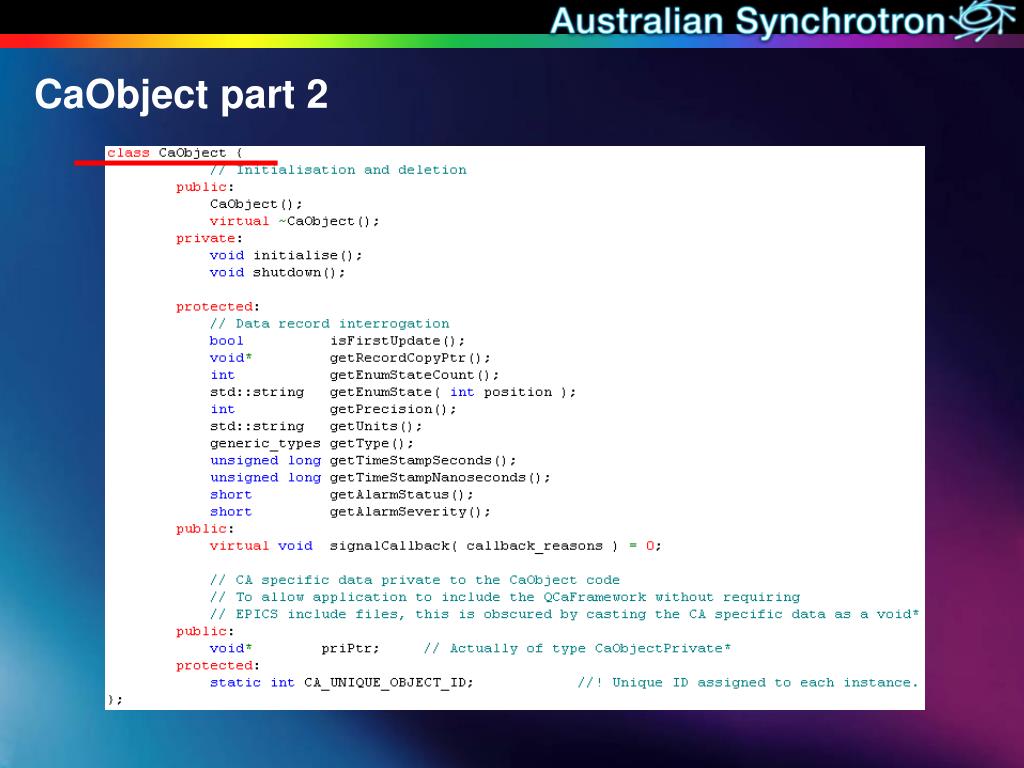Click the "generic_types" return type
Viewport: 1024px width, 768px height.
point(265,443)
